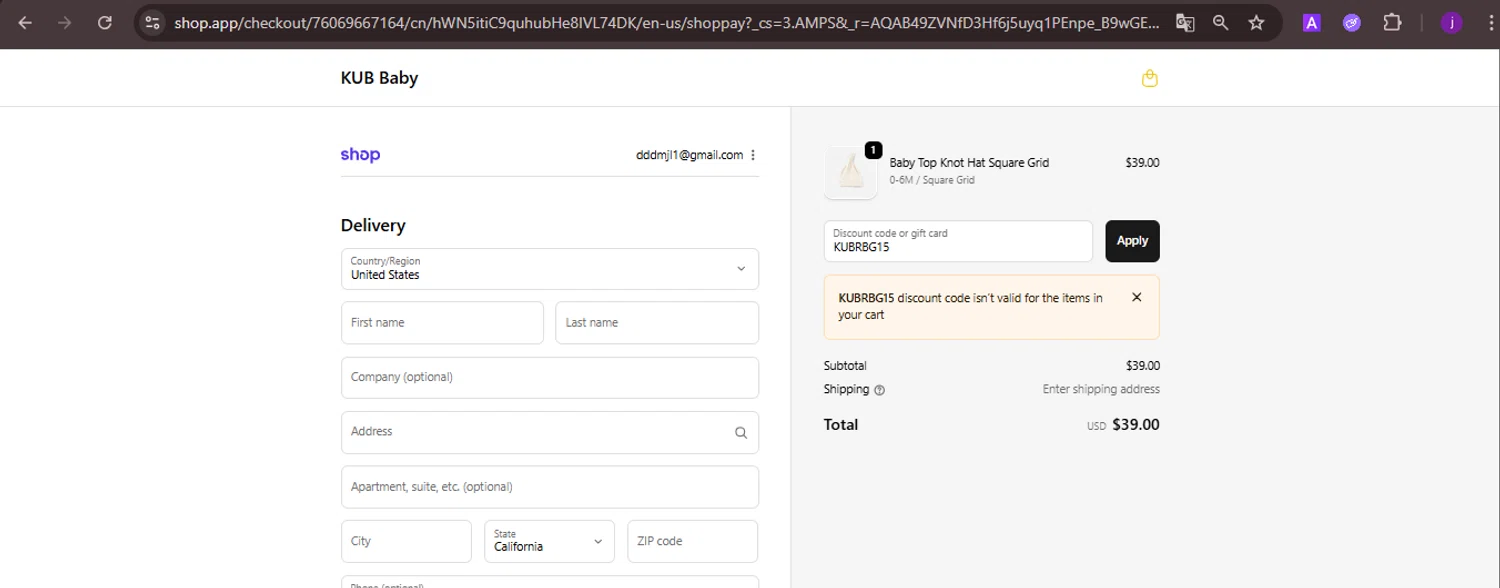Click the 'Enter shipping address' text
Viewport: 1500px width, 588px height.
click(1101, 390)
